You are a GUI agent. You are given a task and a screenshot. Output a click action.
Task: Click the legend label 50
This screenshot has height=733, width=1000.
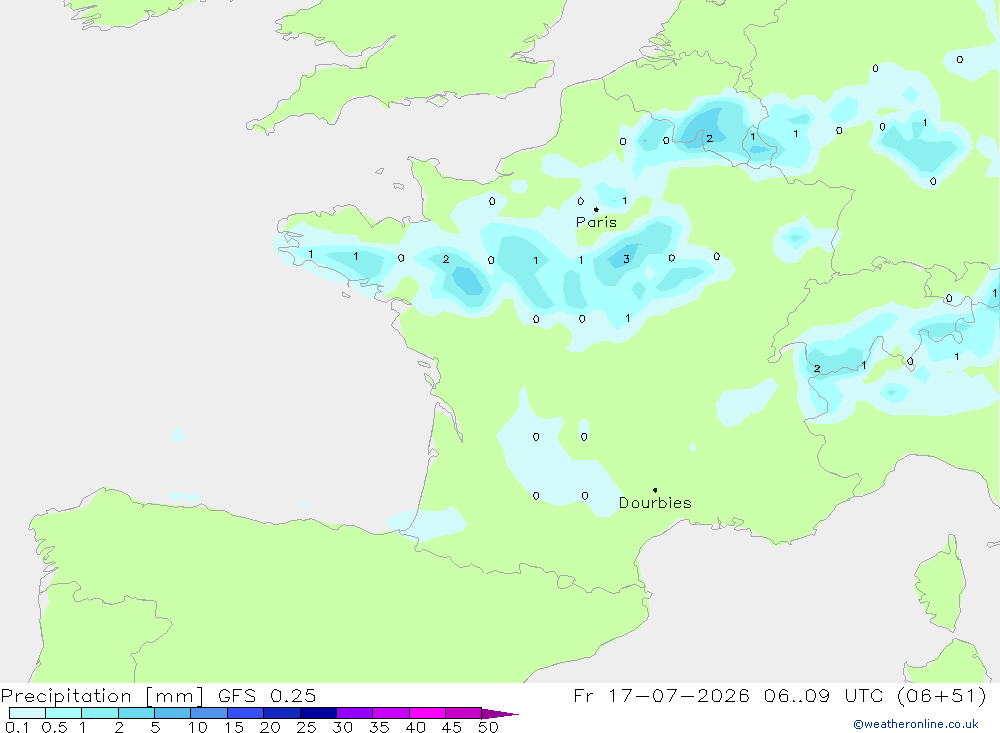click(x=489, y=727)
